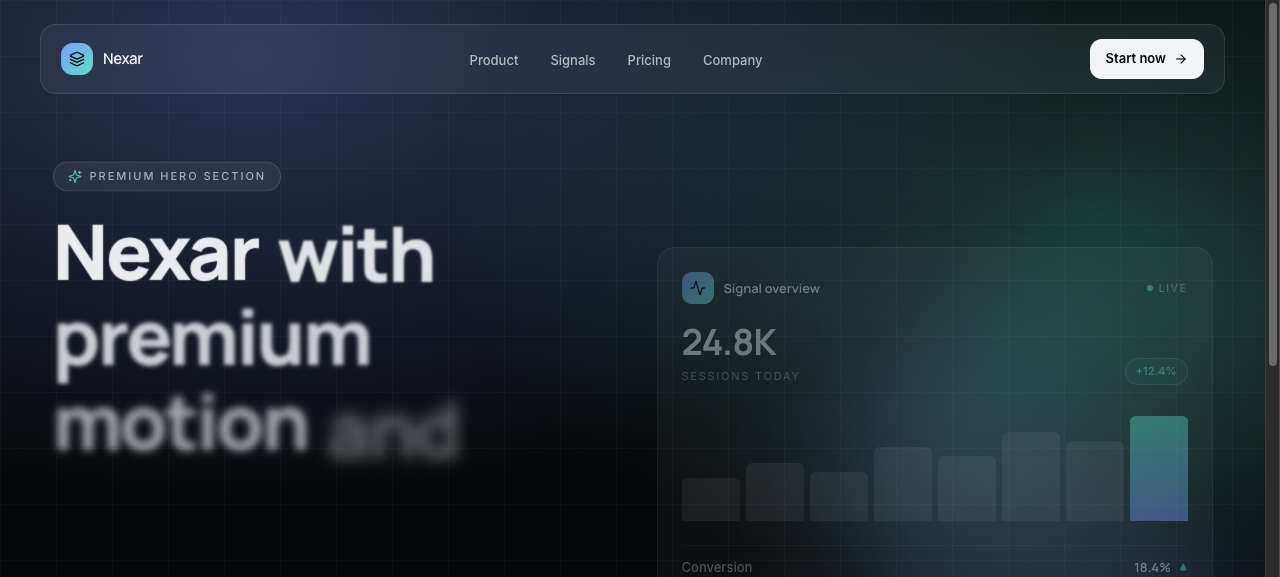Click the Nexar layered logo icon

coord(77,59)
